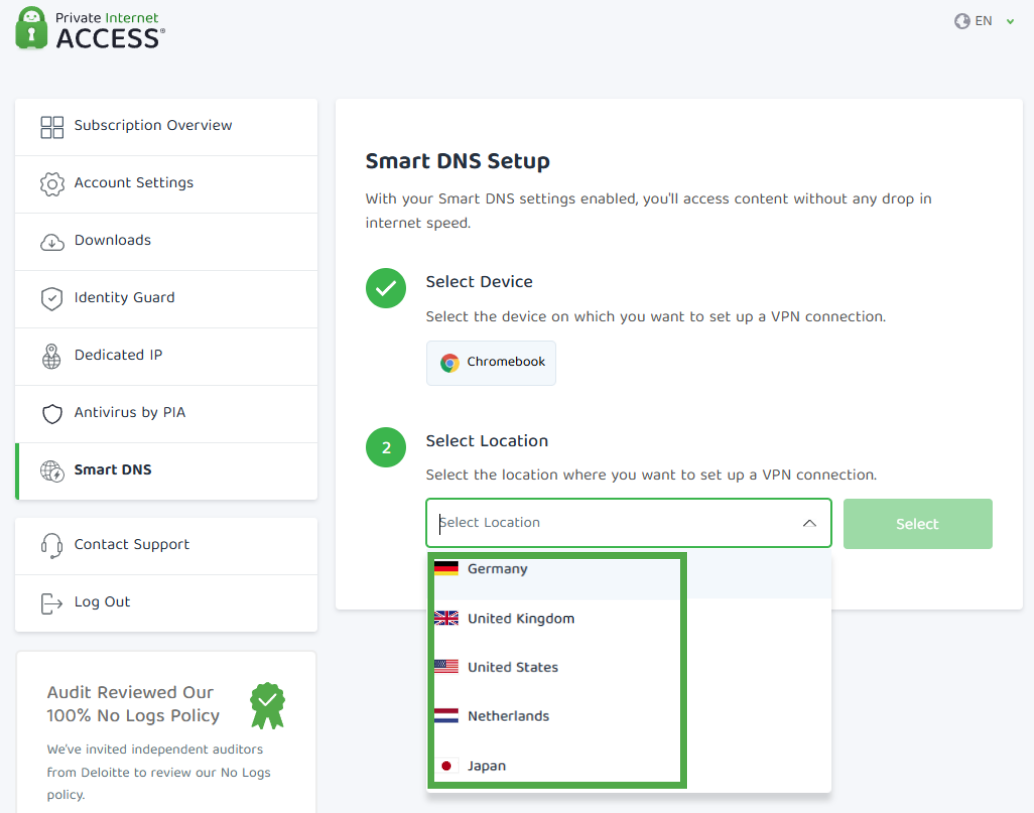Click the green Select button

click(x=917, y=524)
